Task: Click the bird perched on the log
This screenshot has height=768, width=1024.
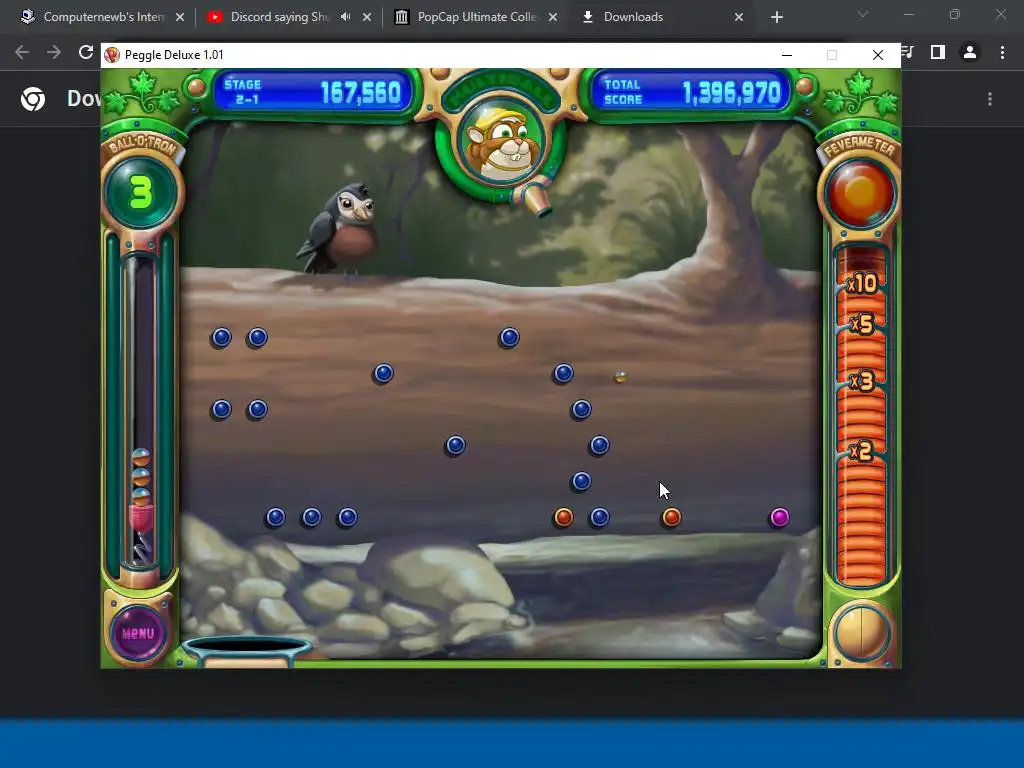Action: point(341,229)
